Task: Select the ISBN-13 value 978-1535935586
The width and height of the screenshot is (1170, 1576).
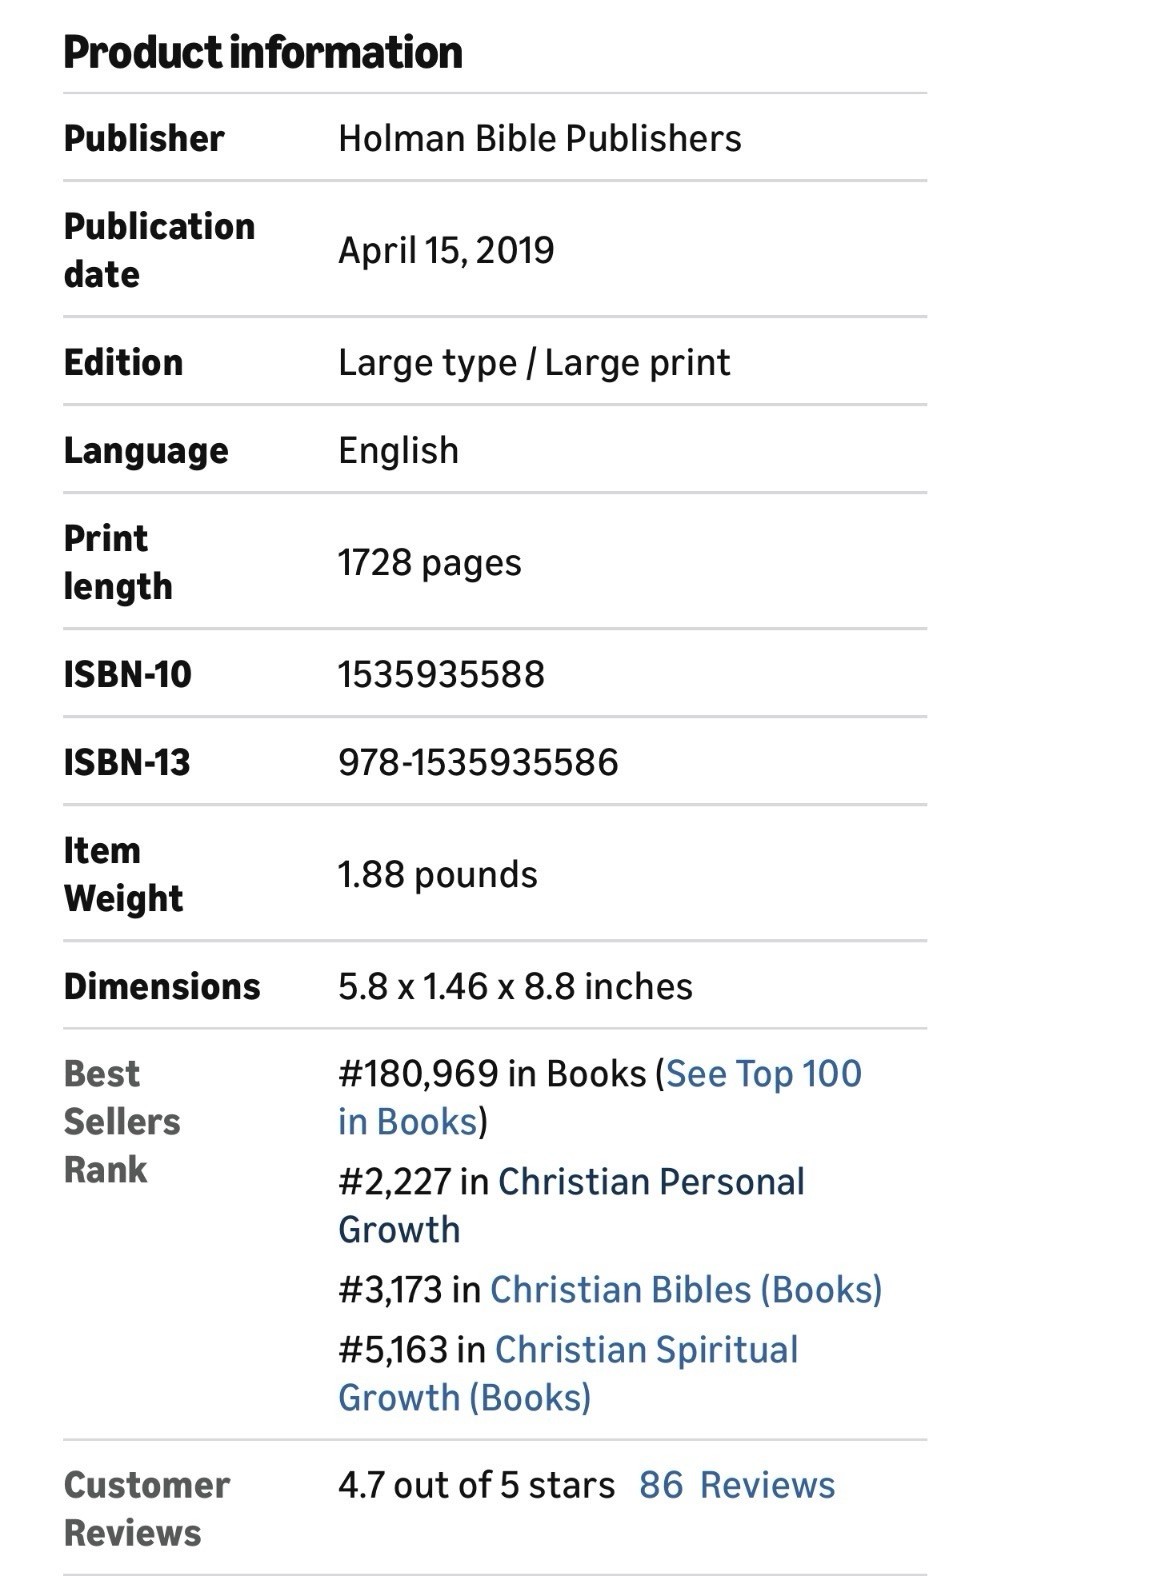Action: [478, 762]
